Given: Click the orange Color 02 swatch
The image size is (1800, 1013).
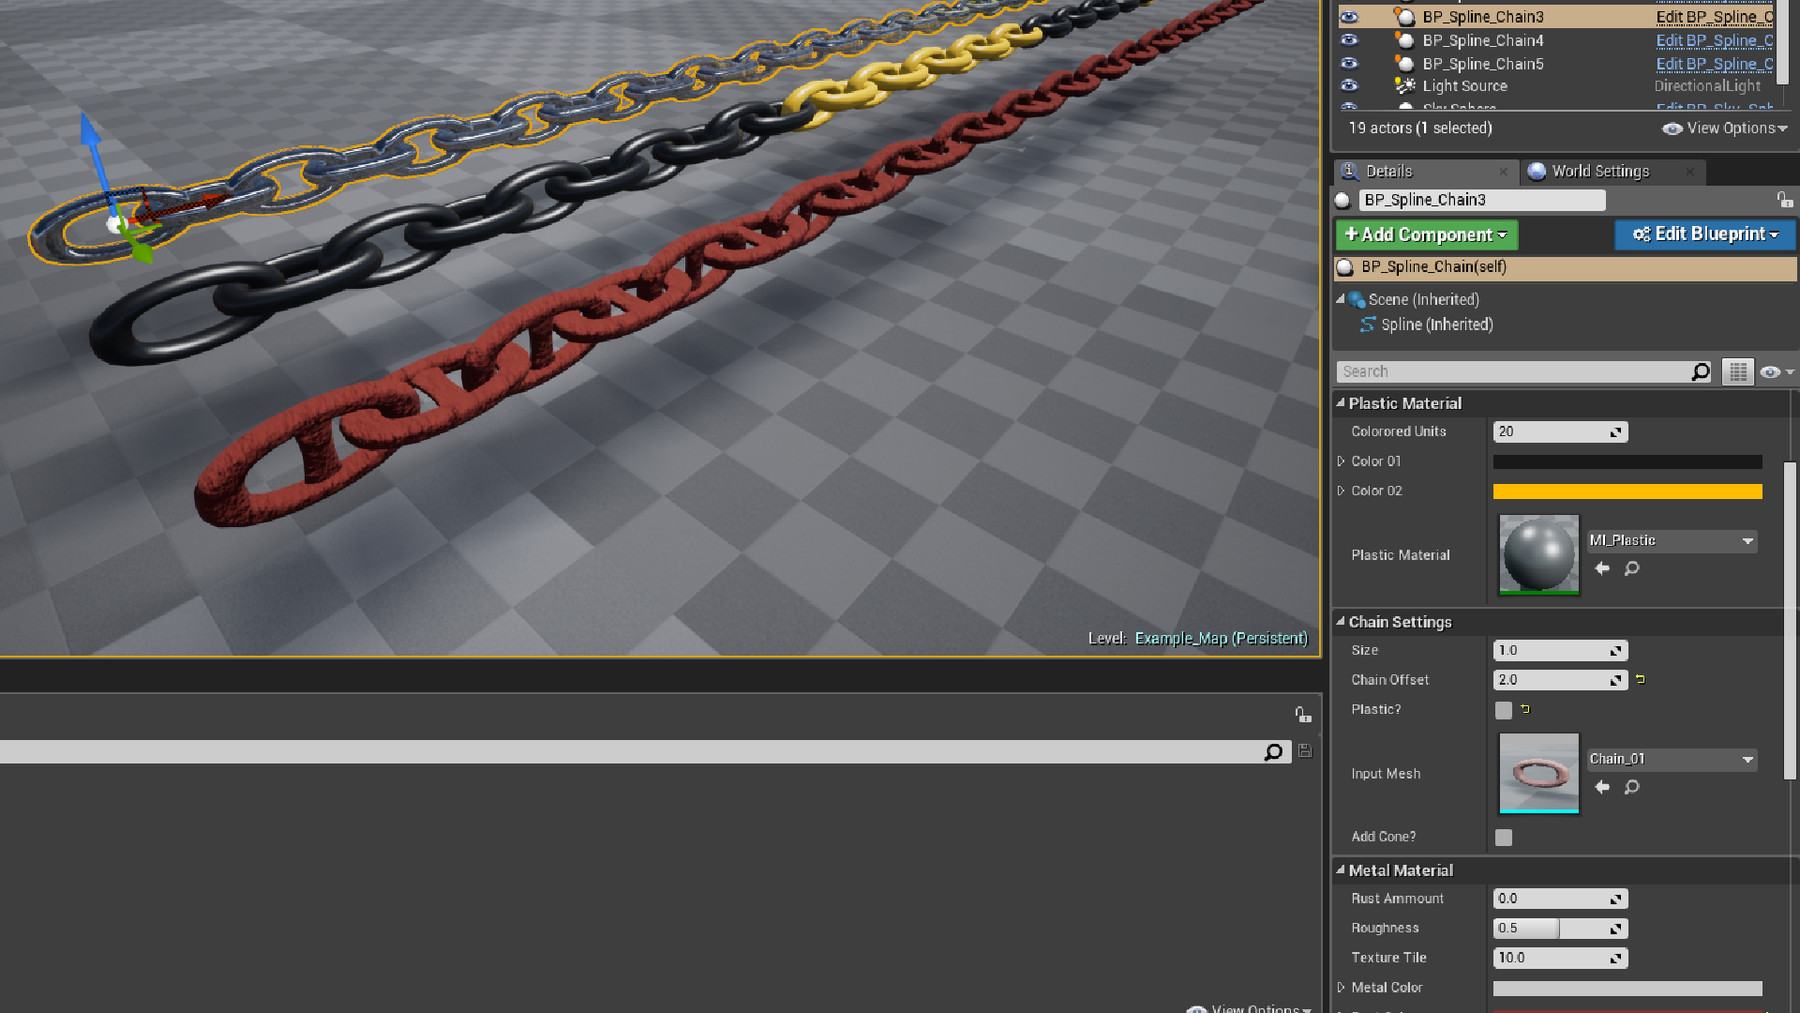Looking at the screenshot, I should 1627,491.
